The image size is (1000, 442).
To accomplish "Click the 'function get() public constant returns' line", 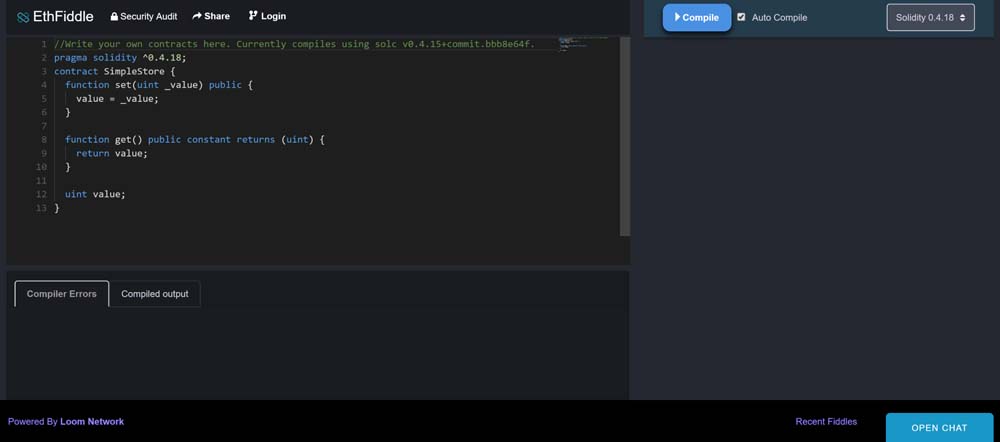I will 195,139.
